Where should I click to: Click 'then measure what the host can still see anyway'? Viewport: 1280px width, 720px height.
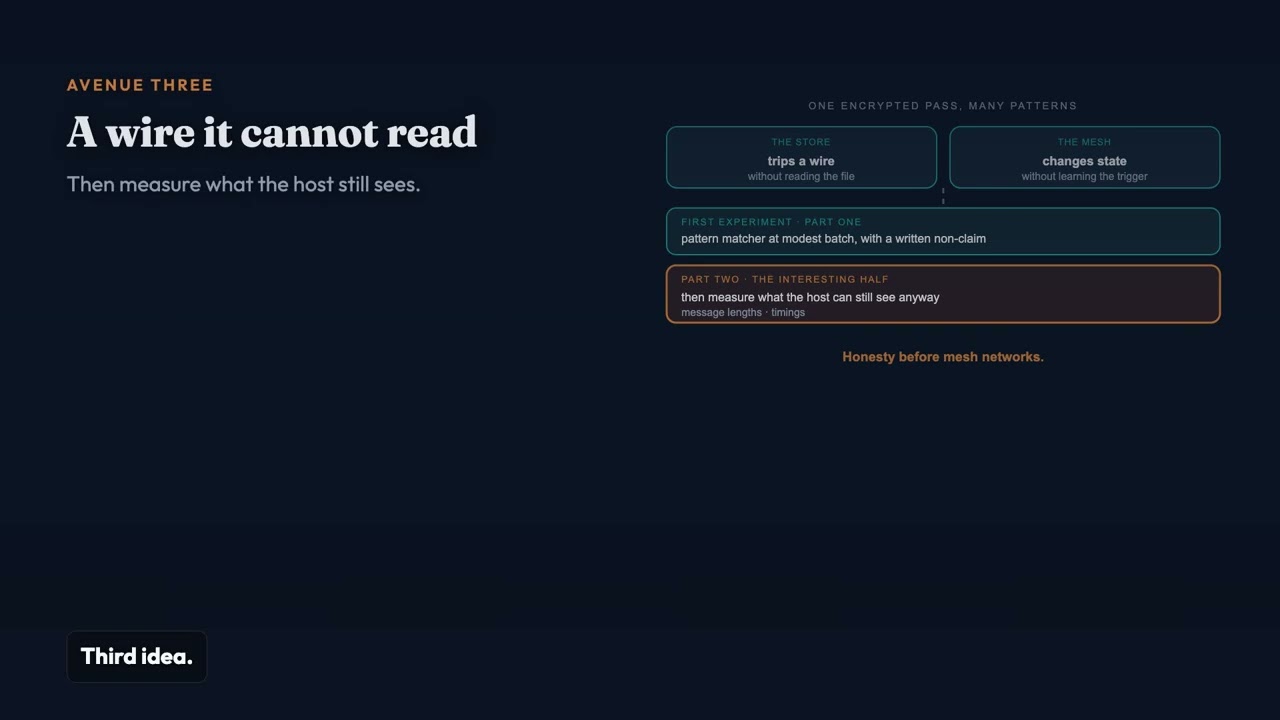pos(810,297)
